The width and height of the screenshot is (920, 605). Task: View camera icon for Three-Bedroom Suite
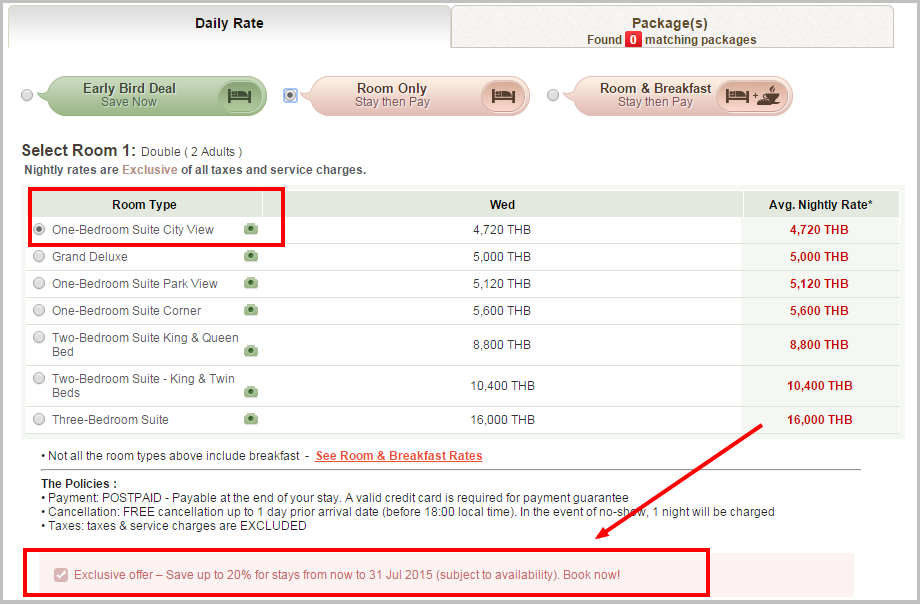[251, 419]
